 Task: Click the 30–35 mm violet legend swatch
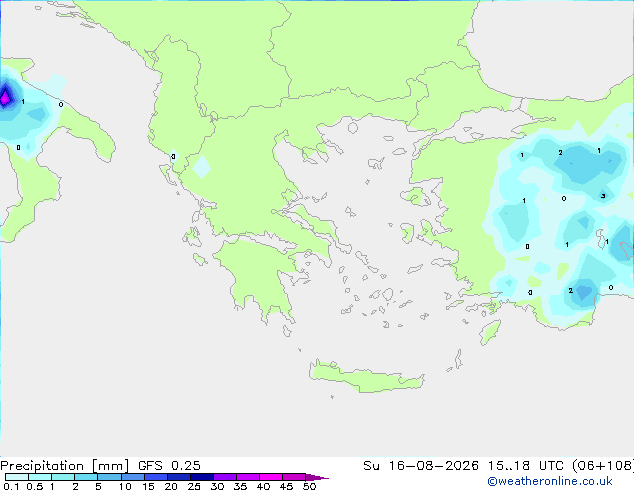[x=224, y=477]
